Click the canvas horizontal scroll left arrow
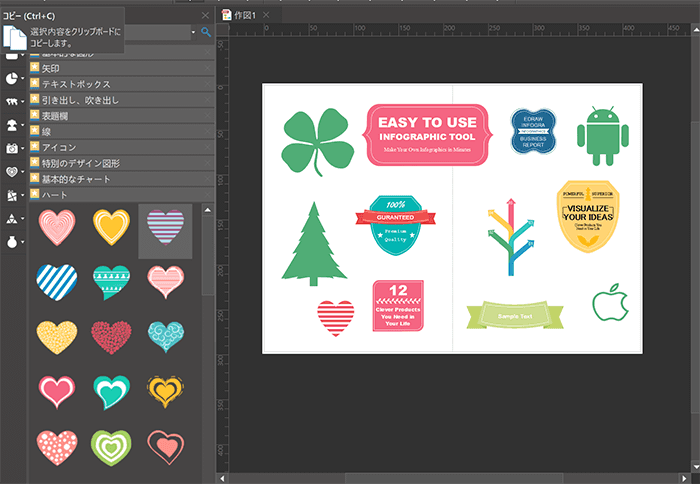Screen dimensions: 700x484 click(x=222, y=478)
